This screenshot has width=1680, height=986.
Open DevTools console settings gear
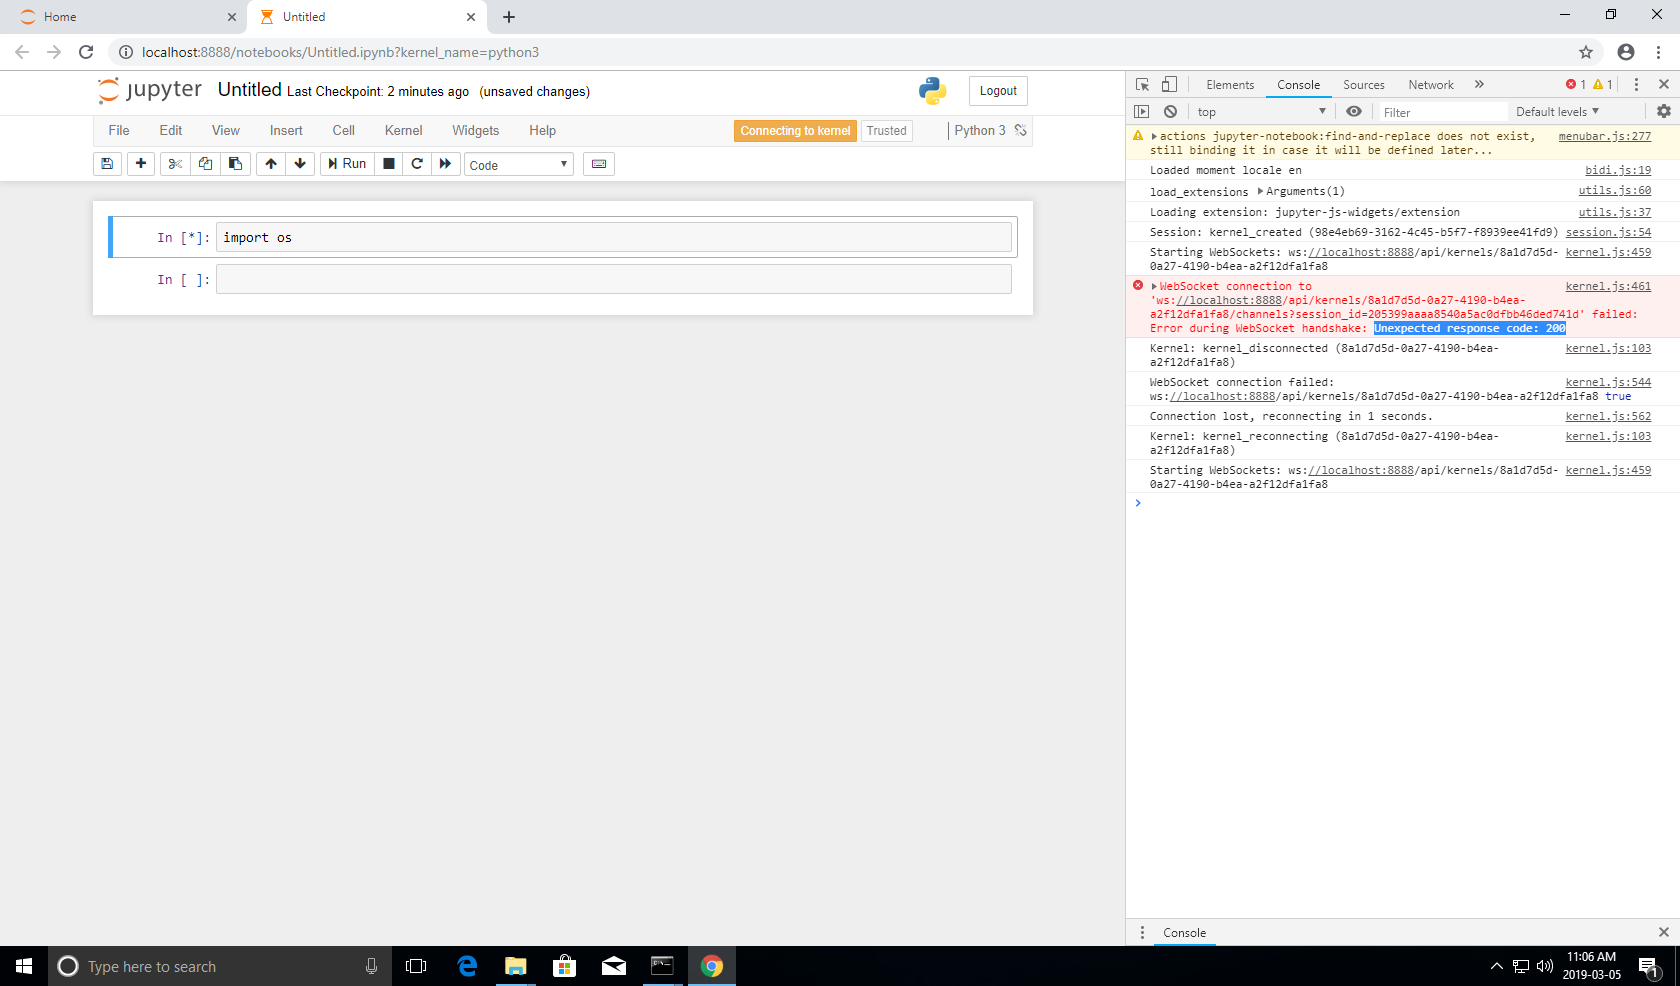coord(1663,111)
